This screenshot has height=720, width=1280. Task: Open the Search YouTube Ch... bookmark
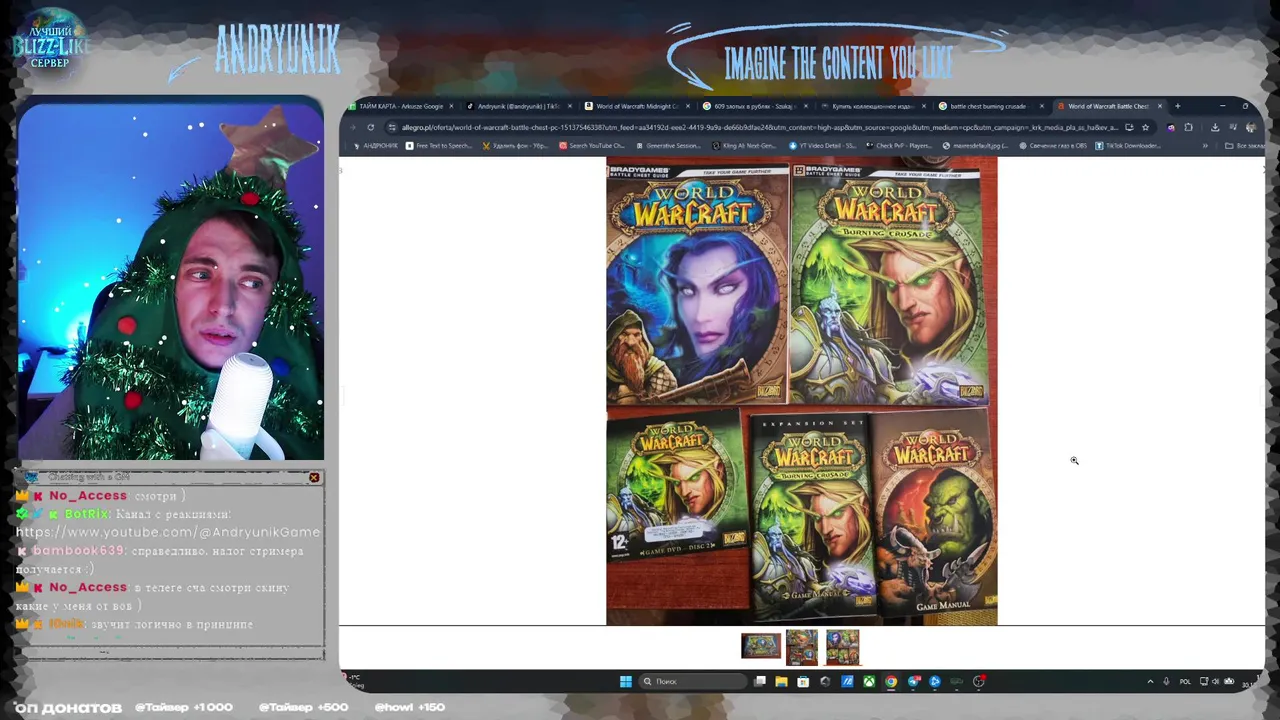pos(592,146)
